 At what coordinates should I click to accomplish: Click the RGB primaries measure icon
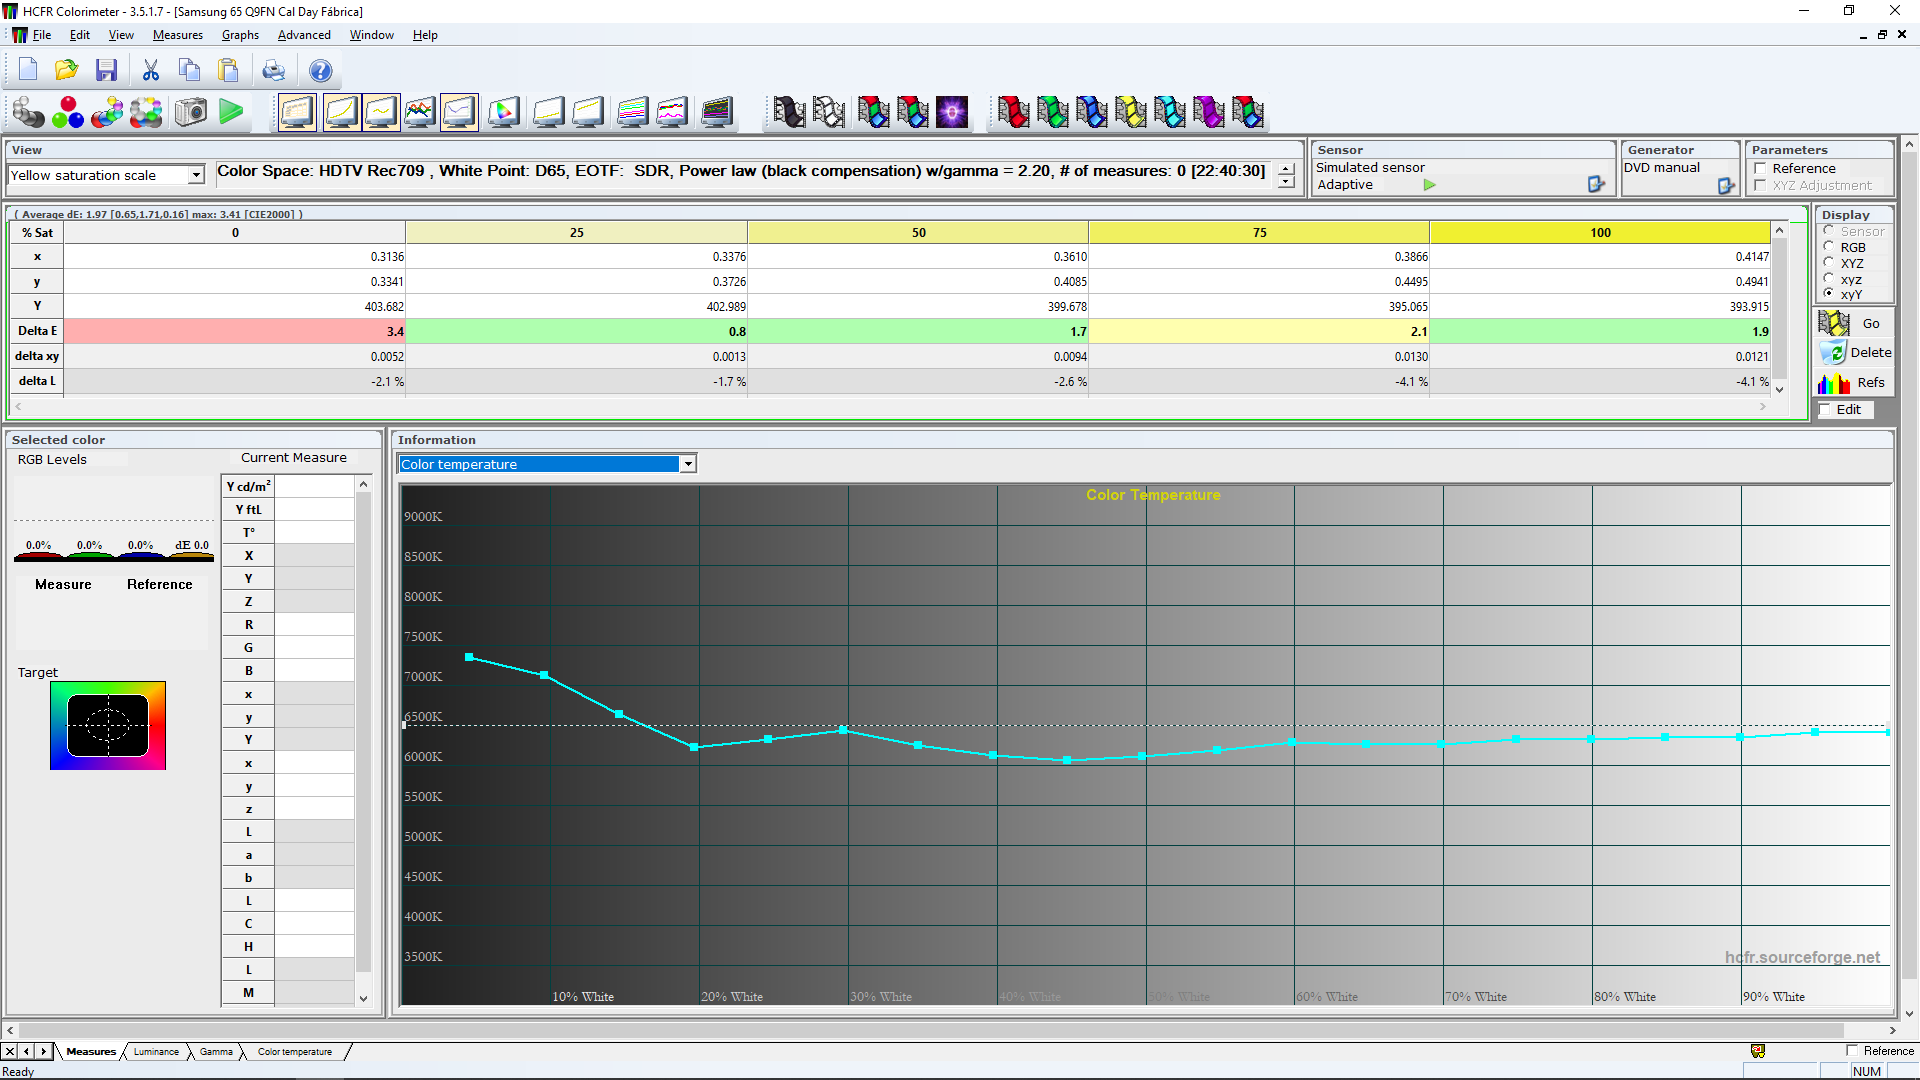coord(68,112)
